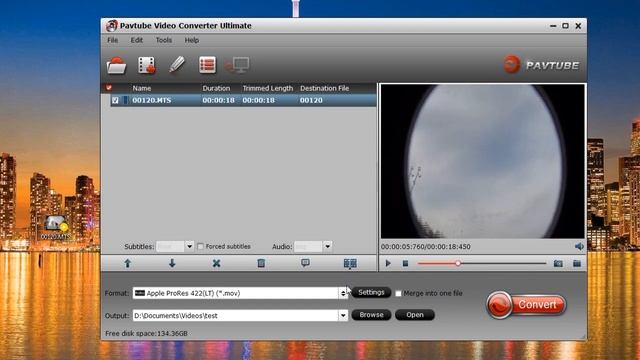Viewport: 640px width, 360px height.
Task: Click the Trimmed Length column header
Action: 268,88
